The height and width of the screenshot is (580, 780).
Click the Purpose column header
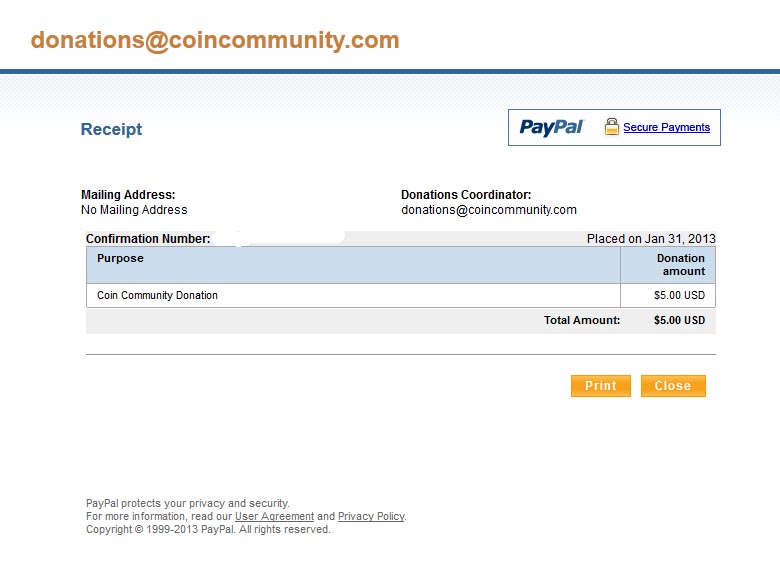[120, 258]
